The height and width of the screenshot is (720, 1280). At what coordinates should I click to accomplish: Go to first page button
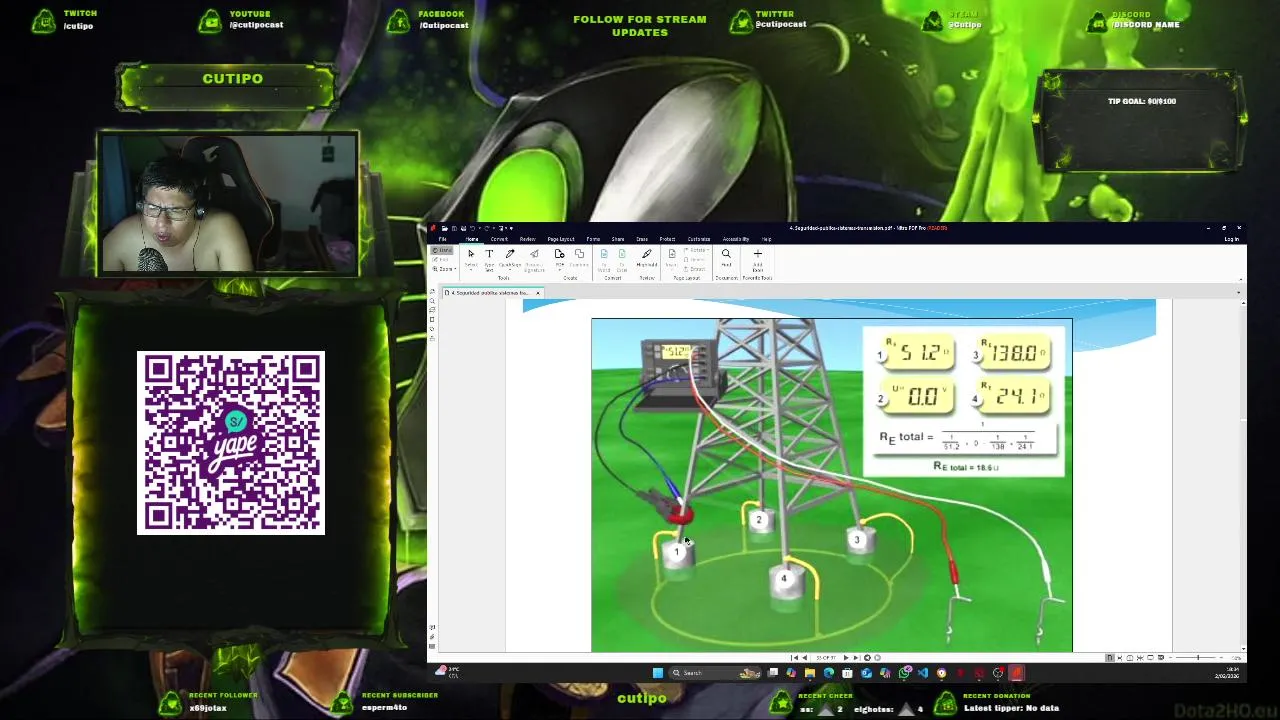pyautogui.click(x=794, y=657)
